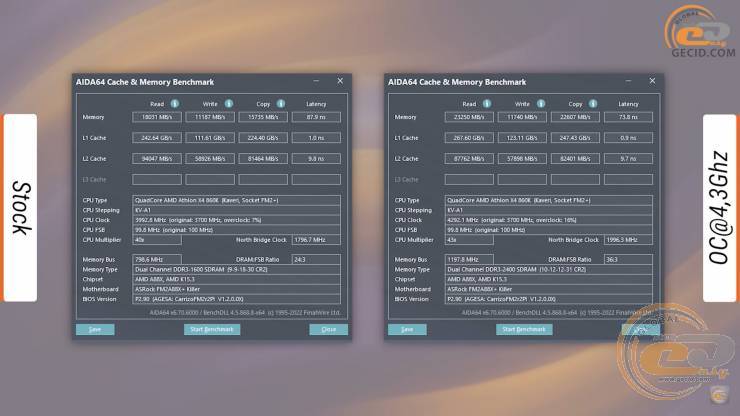The width and height of the screenshot is (740, 416).
Task: Select Memory Copy value 22607 MB/s
Action: 575,117
